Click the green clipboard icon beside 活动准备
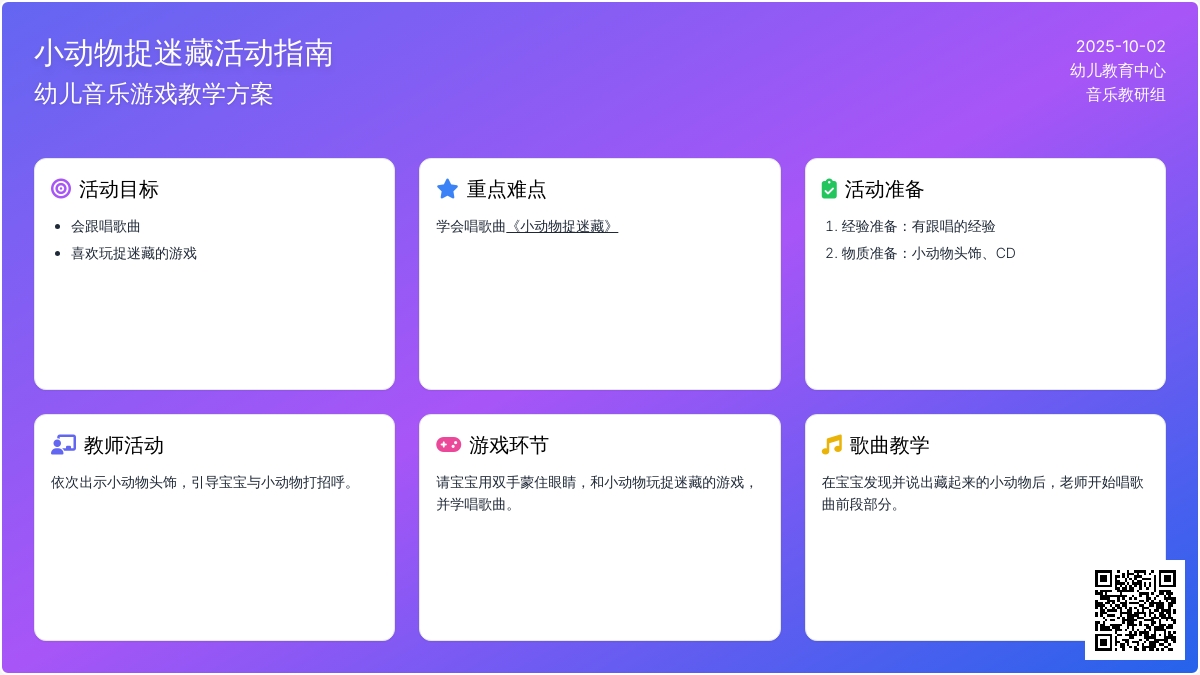 (x=829, y=189)
